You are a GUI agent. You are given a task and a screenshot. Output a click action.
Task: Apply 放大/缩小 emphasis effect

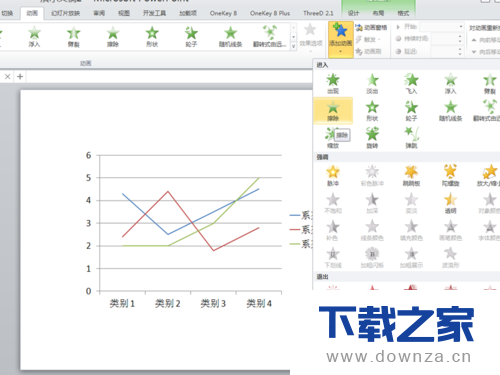click(489, 176)
